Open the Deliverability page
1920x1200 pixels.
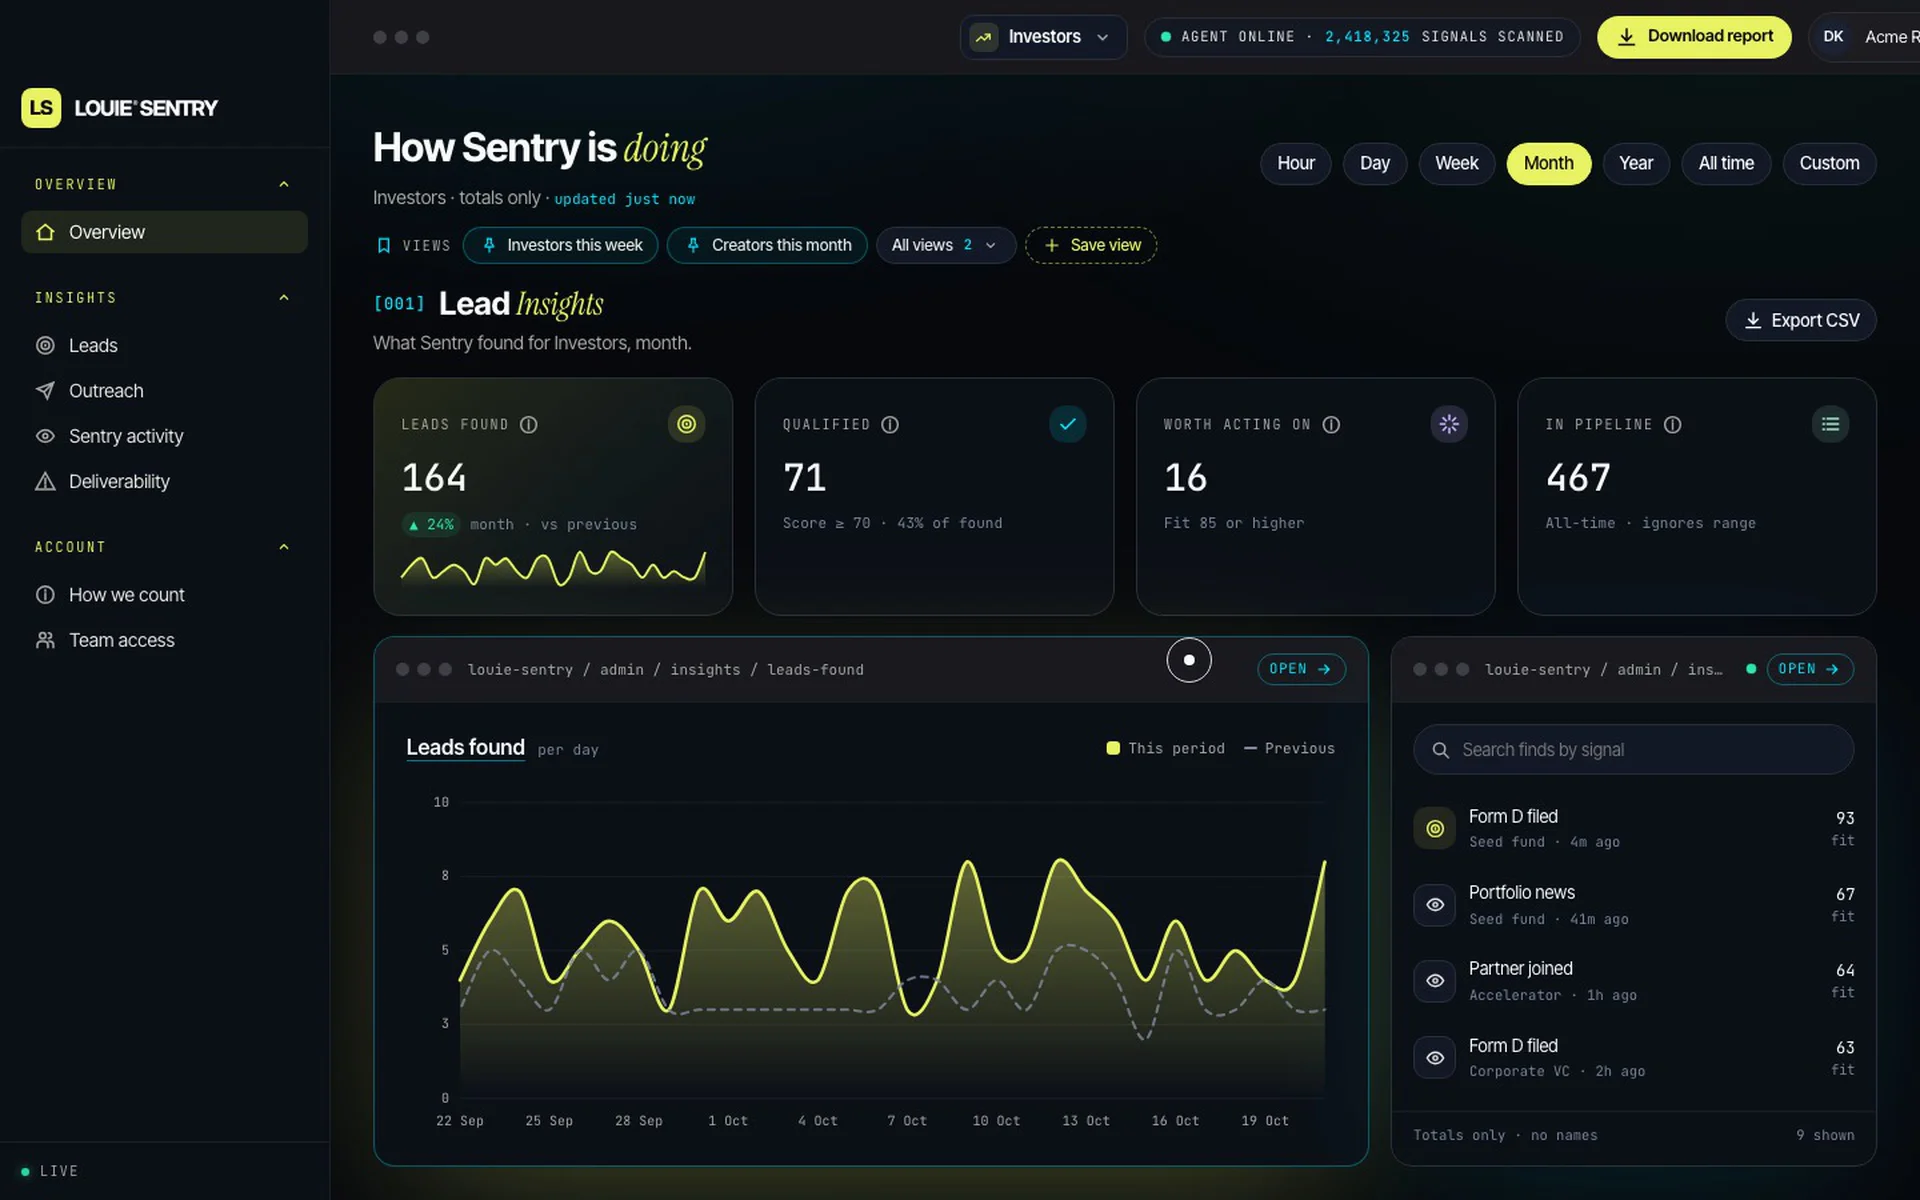tap(164, 482)
